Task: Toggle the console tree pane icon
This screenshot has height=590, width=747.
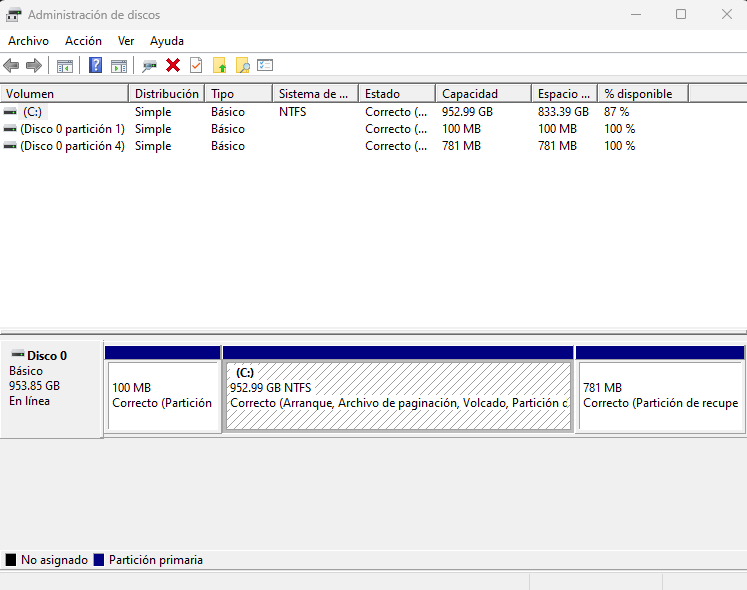Action: click(64, 66)
